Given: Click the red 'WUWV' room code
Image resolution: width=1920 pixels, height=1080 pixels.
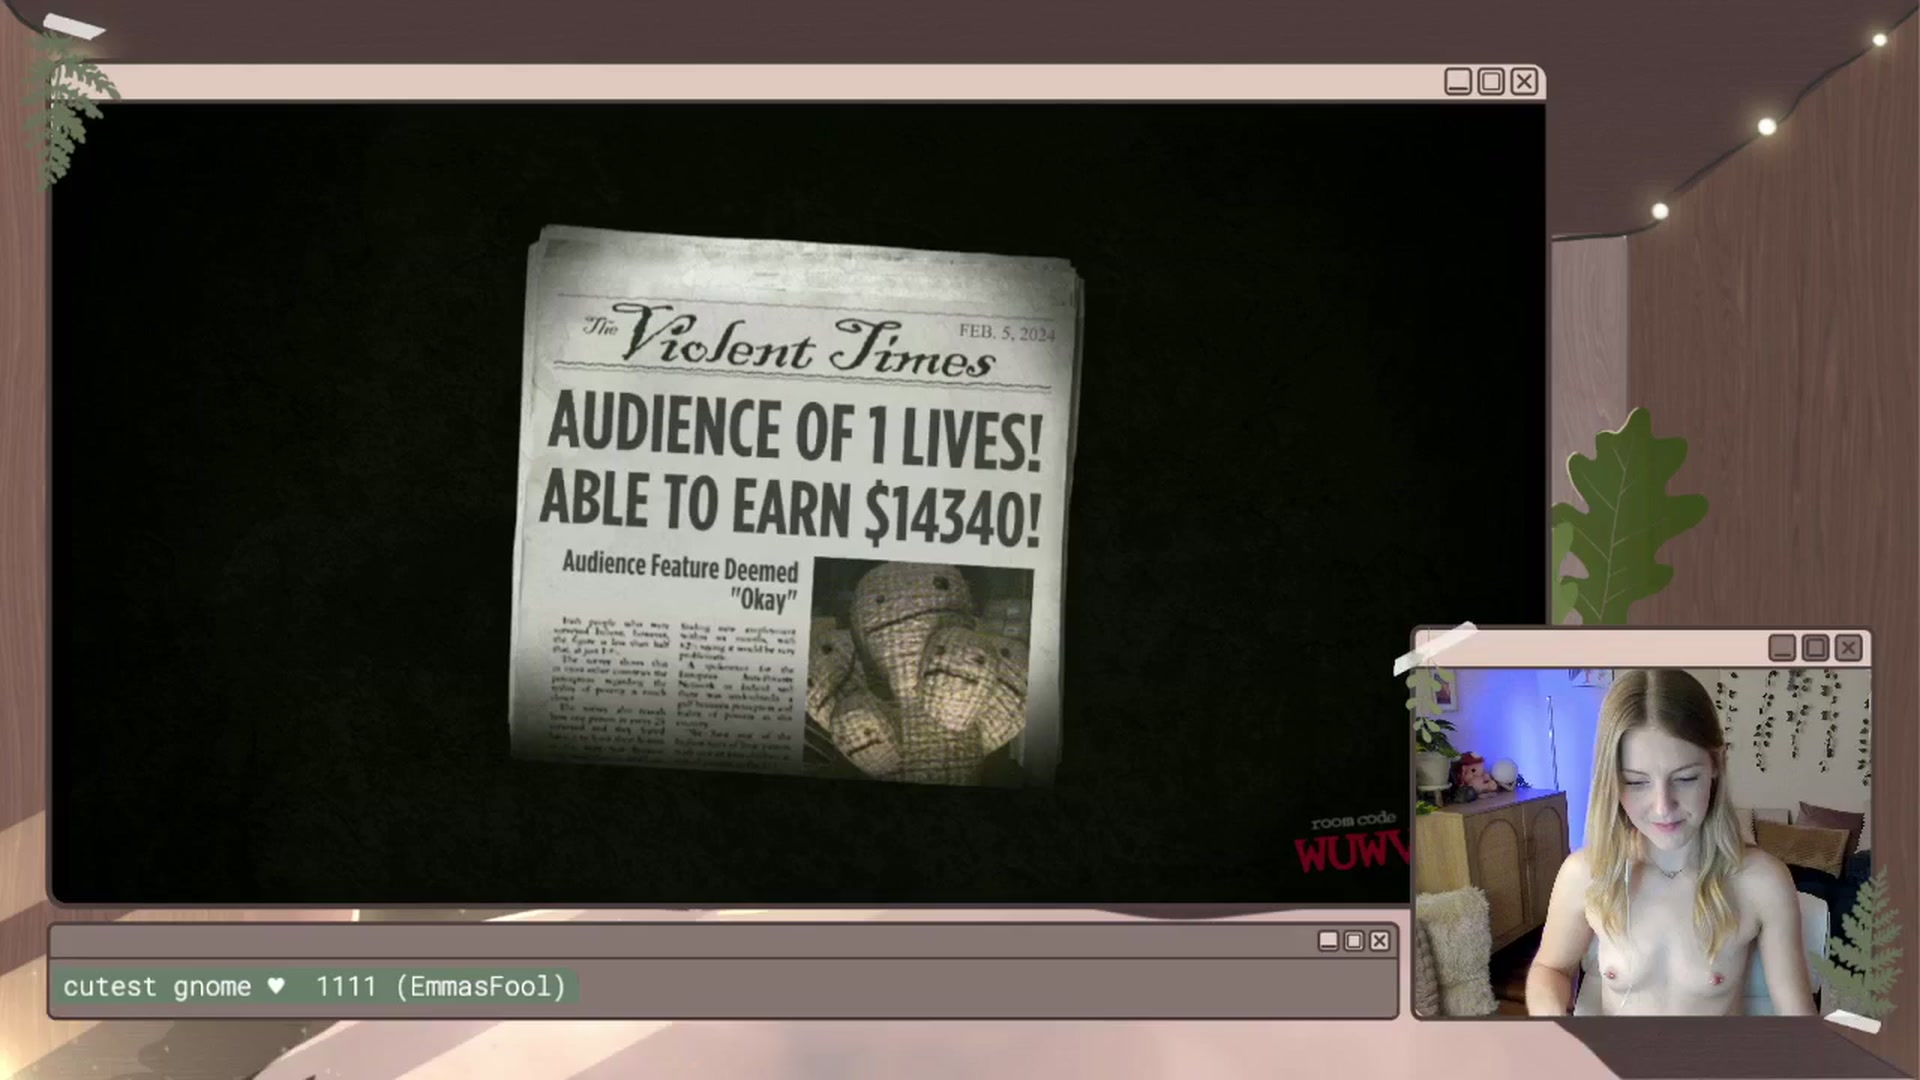Looking at the screenshot, I should click(x=1352, y=852).
